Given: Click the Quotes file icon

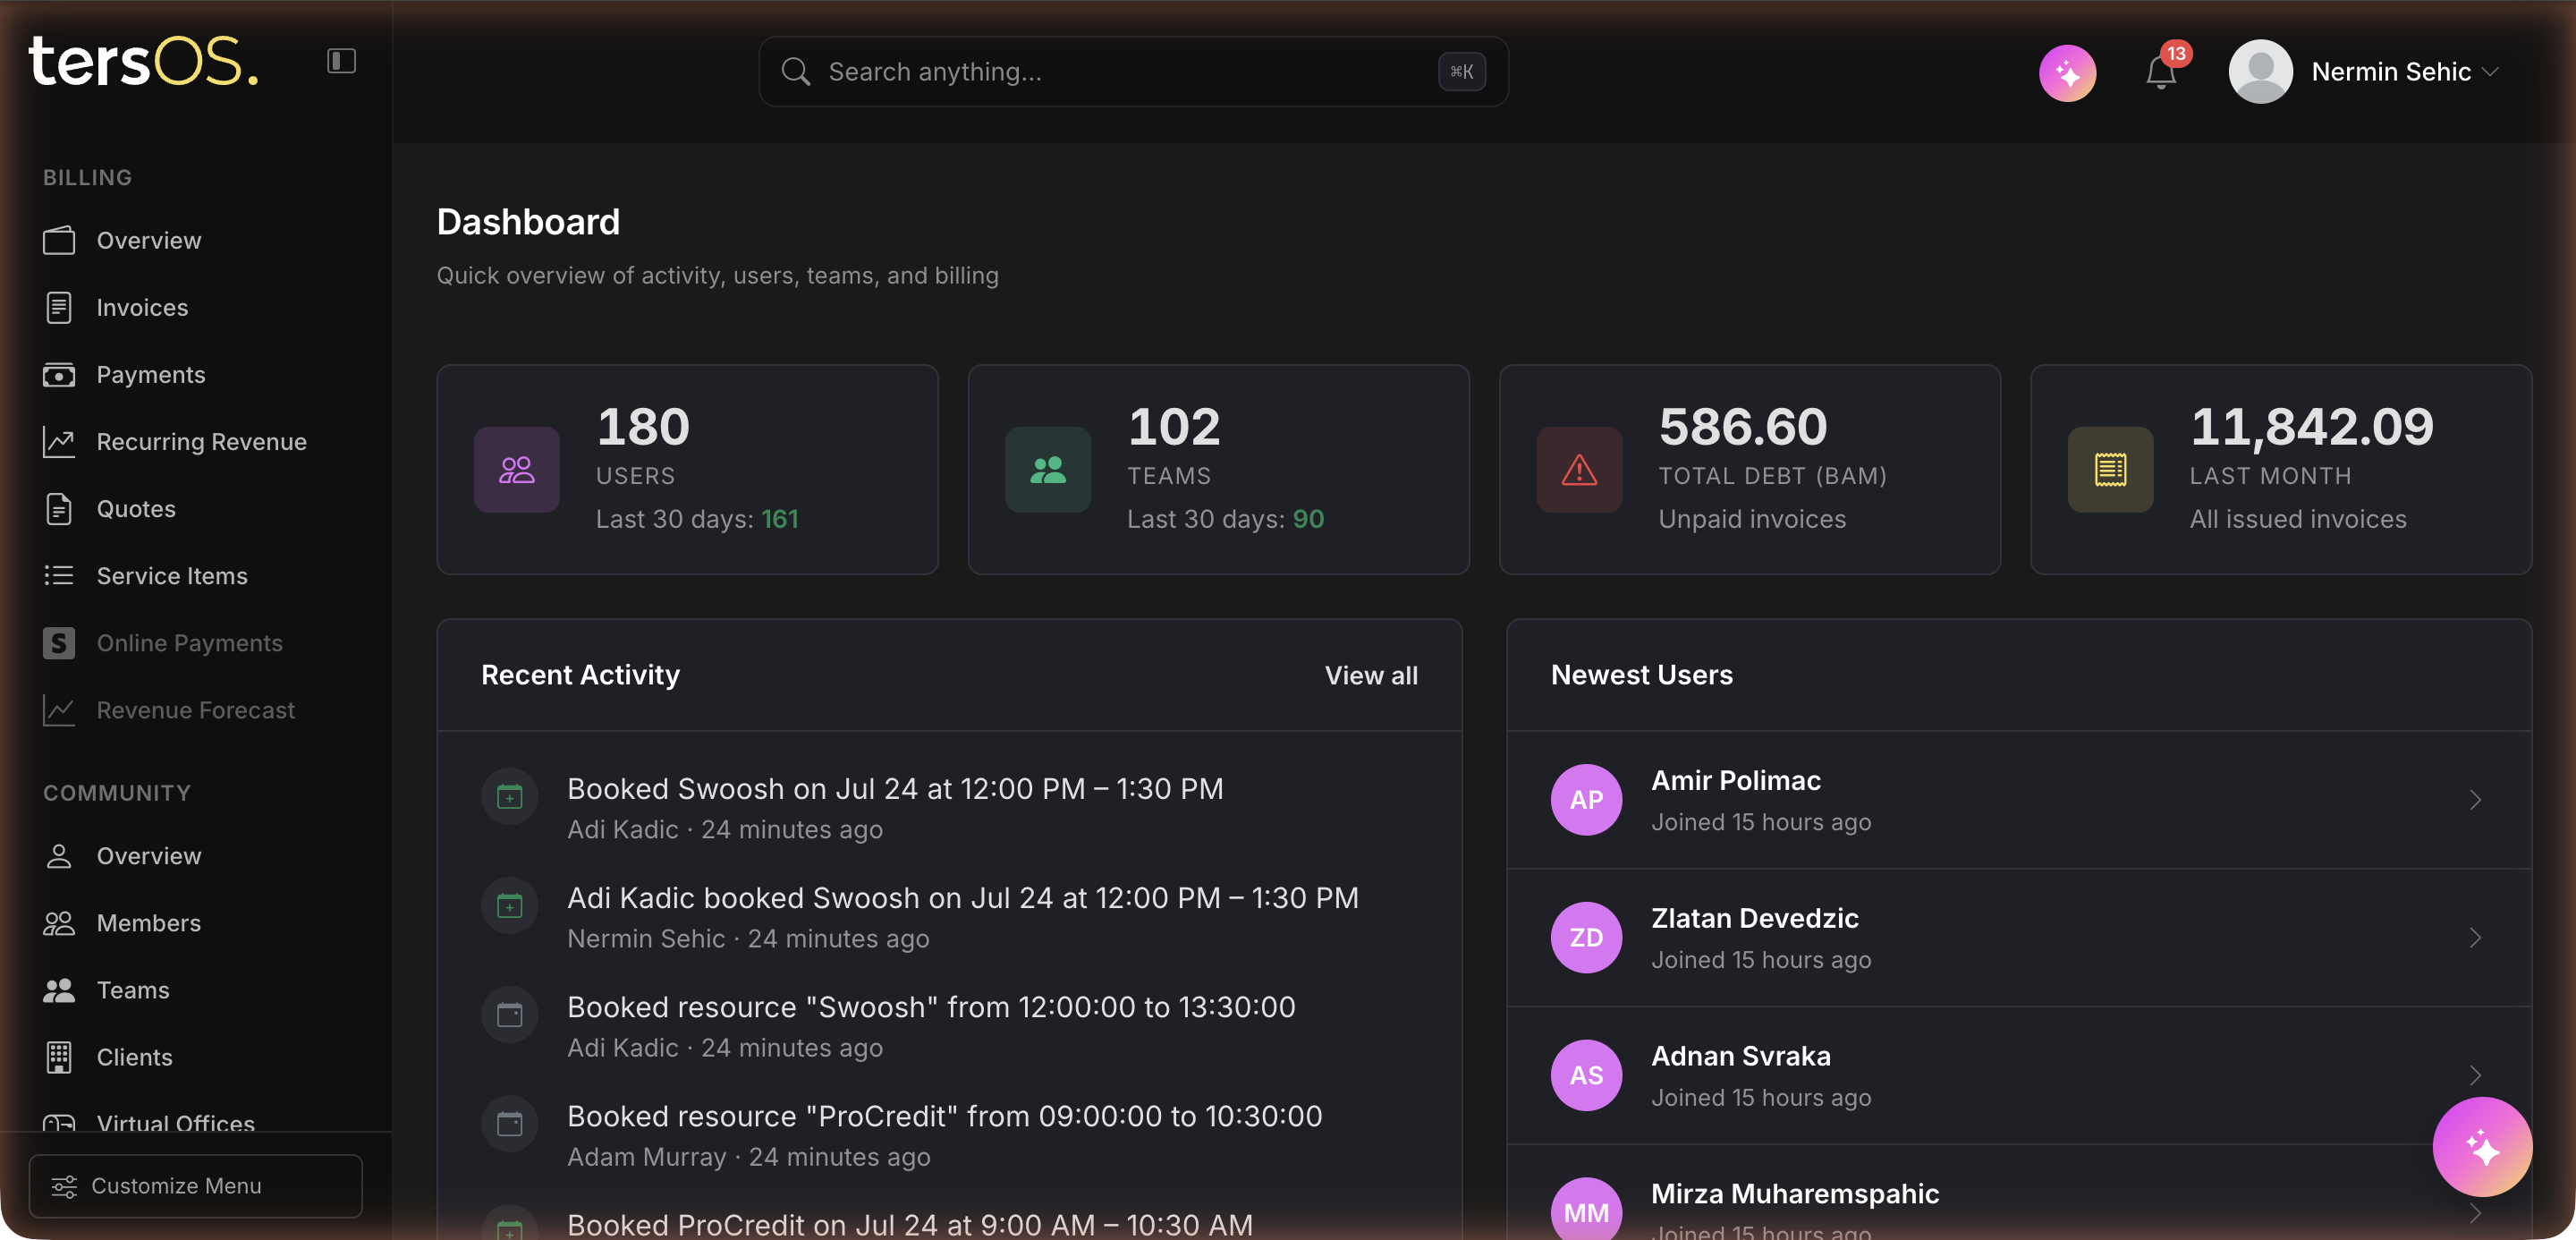Looking at the screenshot, I should click(59, 508).
